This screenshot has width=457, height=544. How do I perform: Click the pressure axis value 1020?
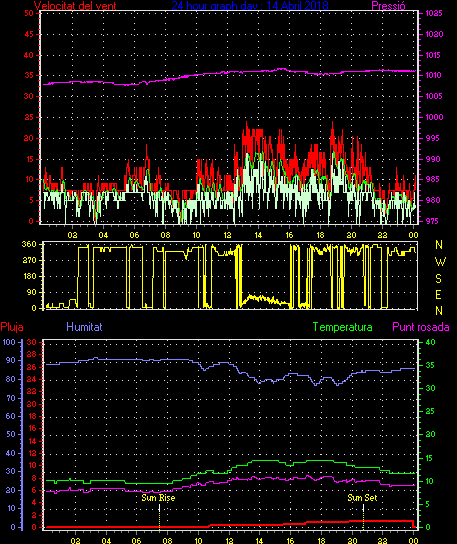coord(434,34)
